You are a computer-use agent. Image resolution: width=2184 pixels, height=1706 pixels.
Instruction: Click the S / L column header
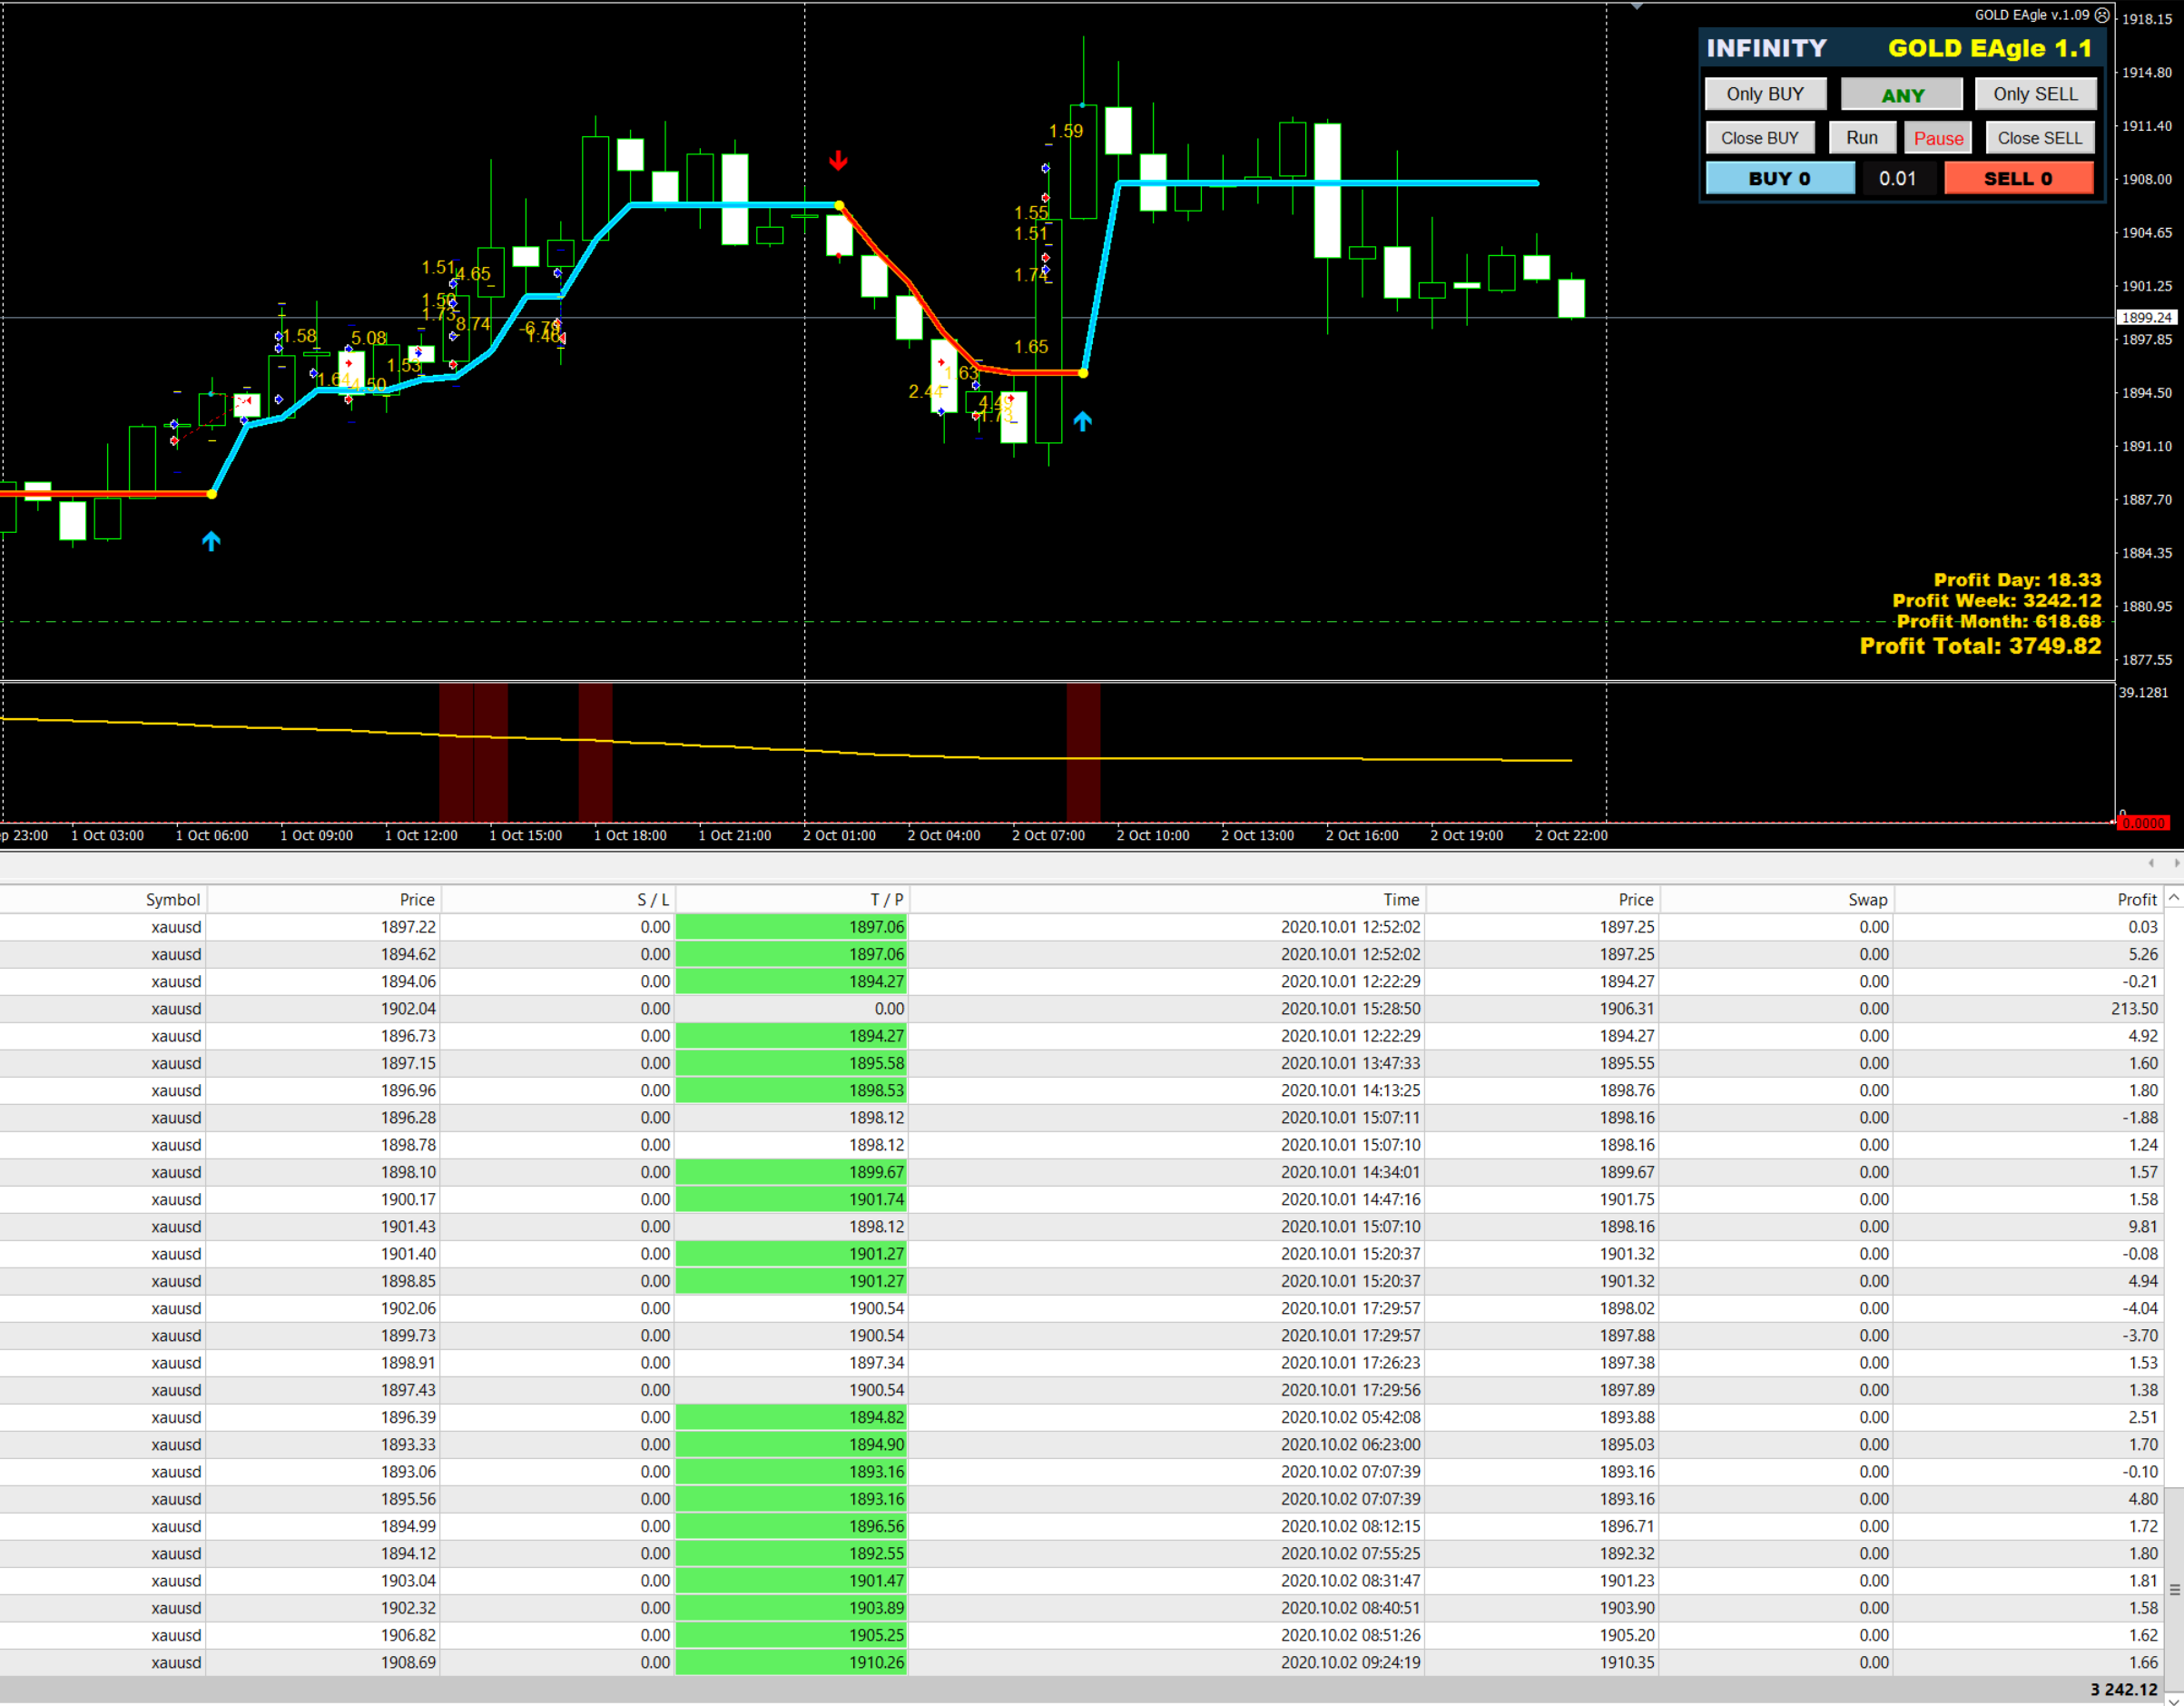653,899
